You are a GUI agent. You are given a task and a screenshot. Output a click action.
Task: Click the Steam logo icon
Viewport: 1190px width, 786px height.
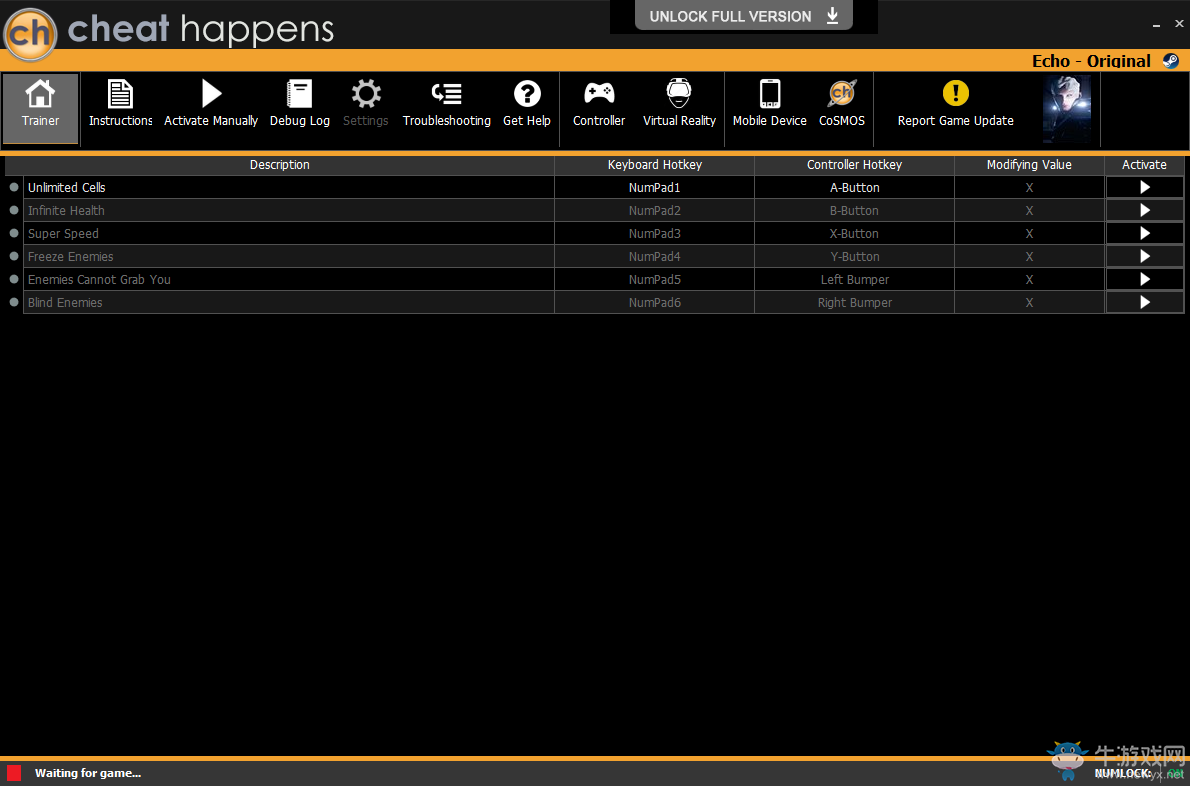coord(1171,61)
